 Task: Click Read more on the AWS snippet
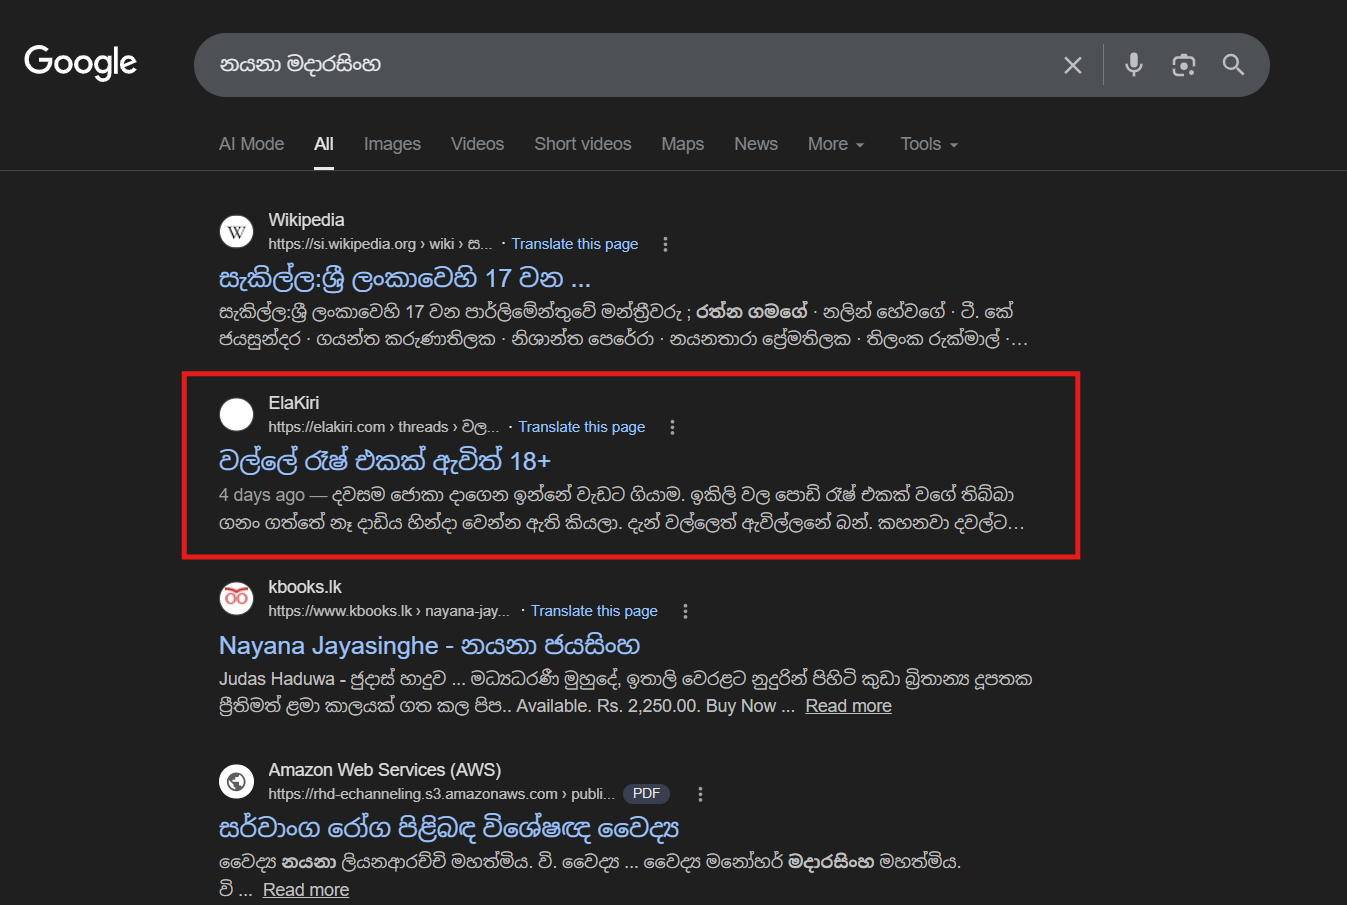[x=306, y=890]
